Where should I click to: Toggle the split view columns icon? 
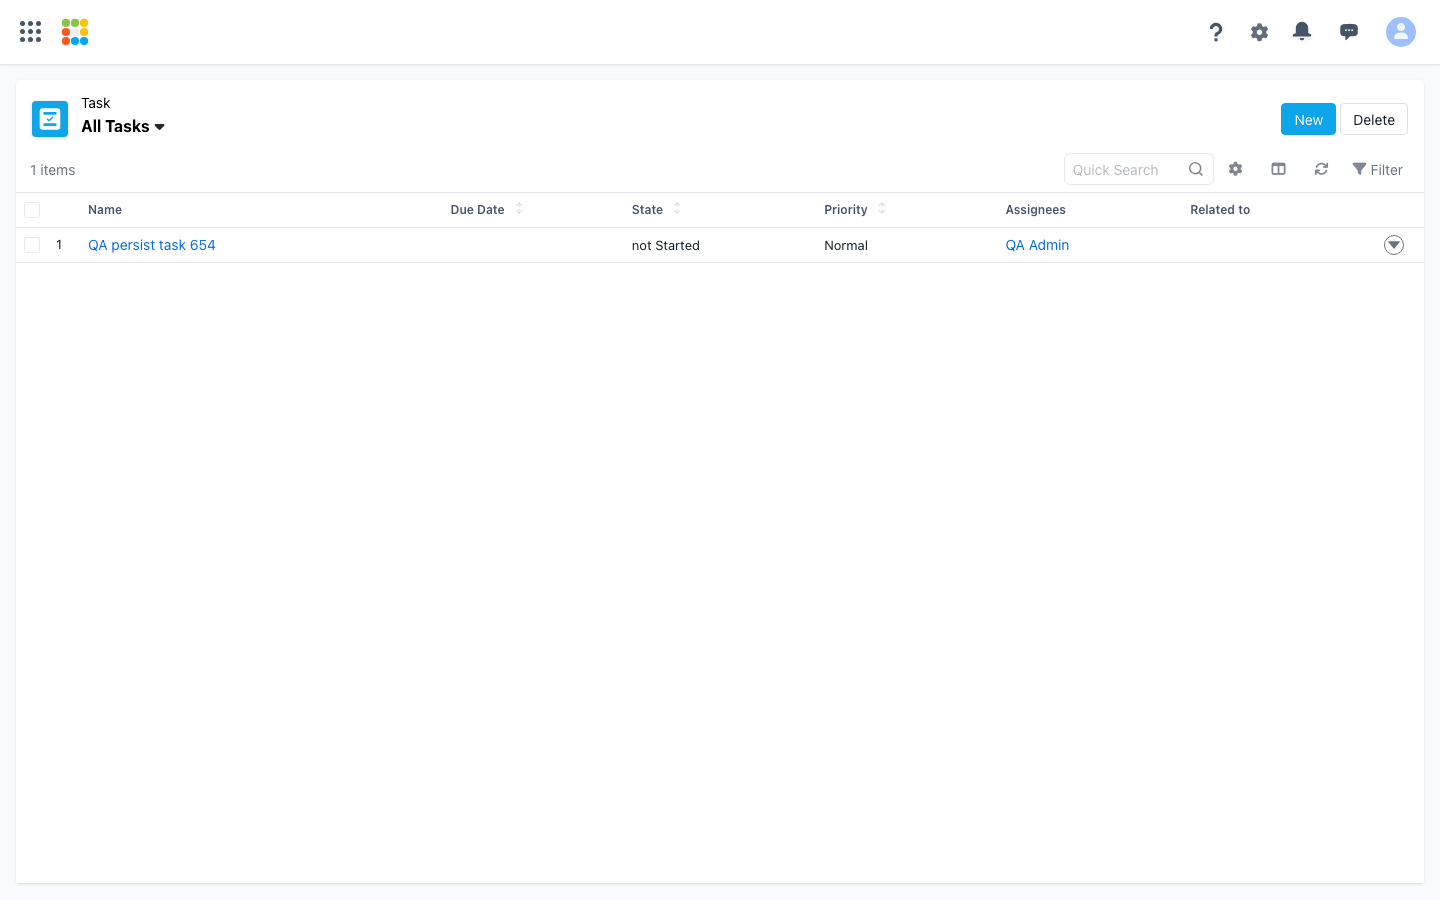point(1278,169)
